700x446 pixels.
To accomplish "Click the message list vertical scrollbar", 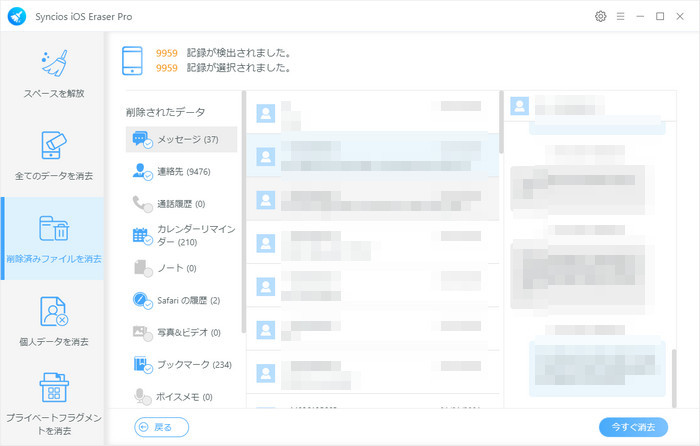I will [501, 122].
